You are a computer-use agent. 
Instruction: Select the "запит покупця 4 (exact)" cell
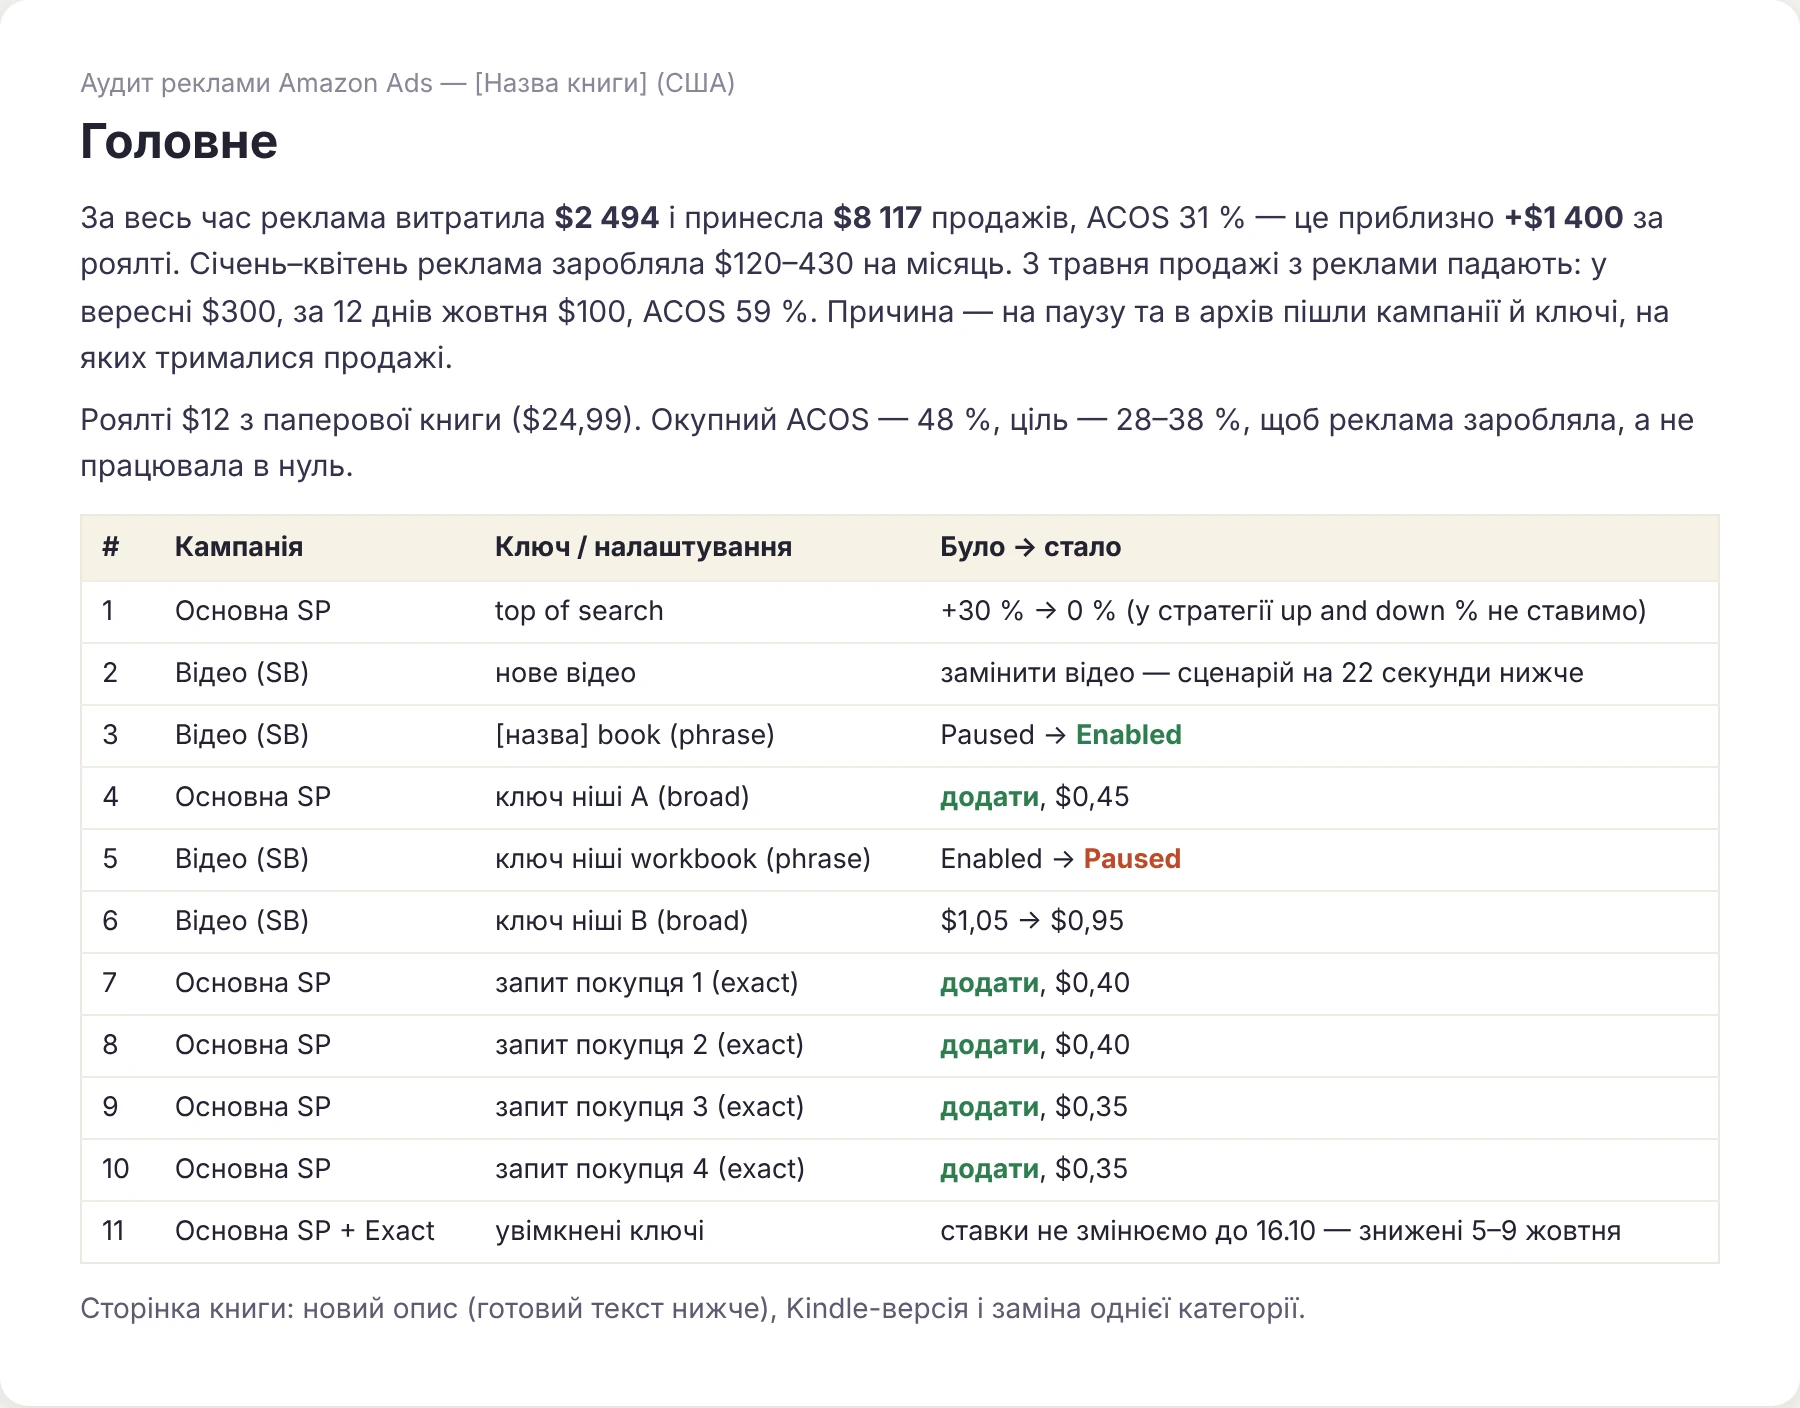650,1169
